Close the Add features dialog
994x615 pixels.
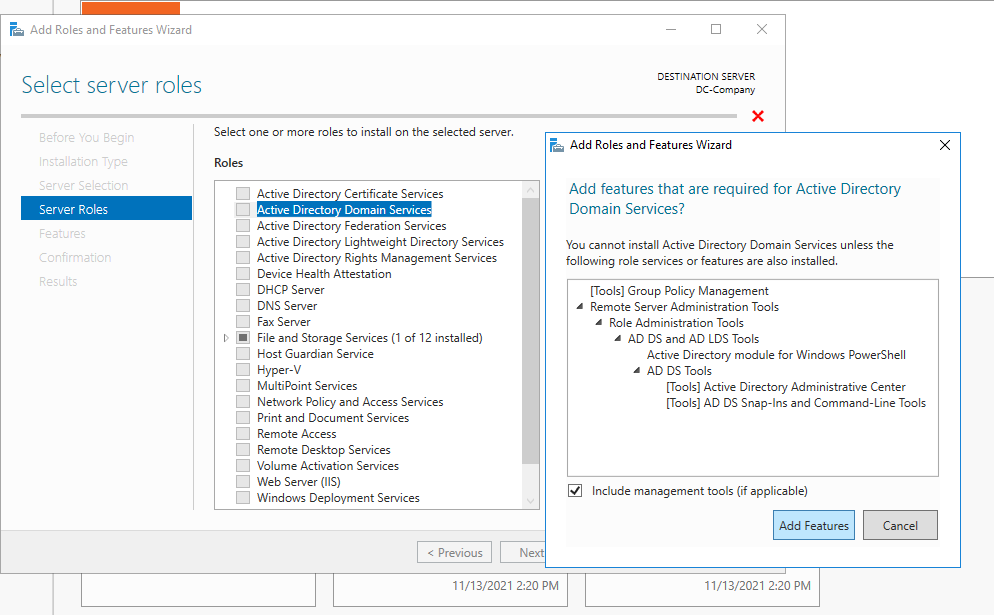944,145
